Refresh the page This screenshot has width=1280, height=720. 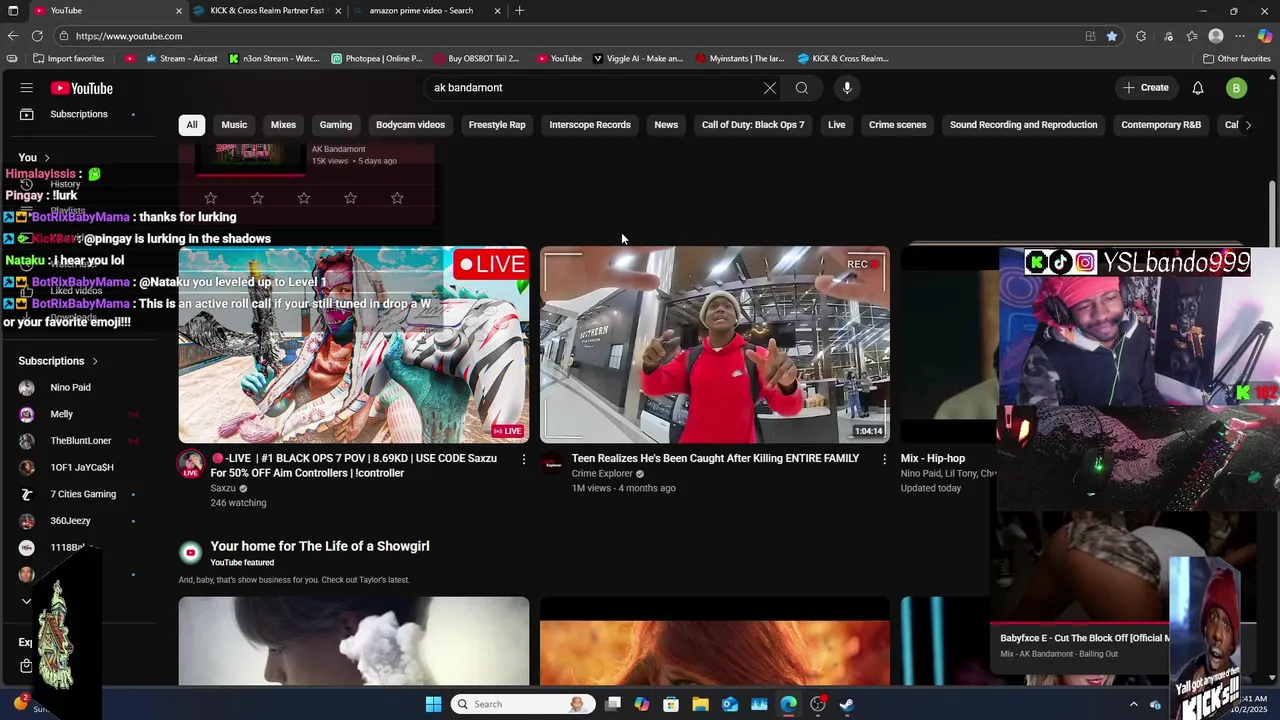click(37, 36)
